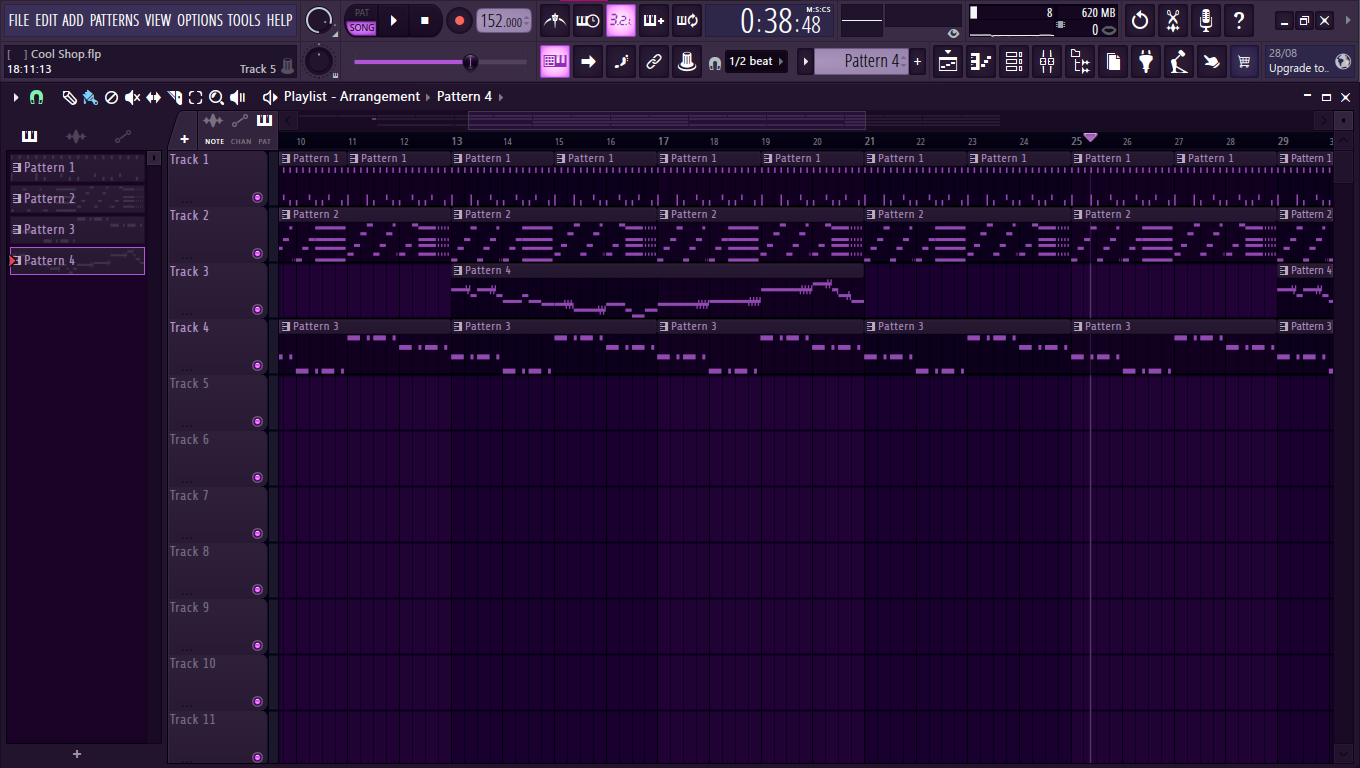Open the Playlist view
Image resolution: width=1360 pixels, height=768 pixels.
tap(948, 62)
